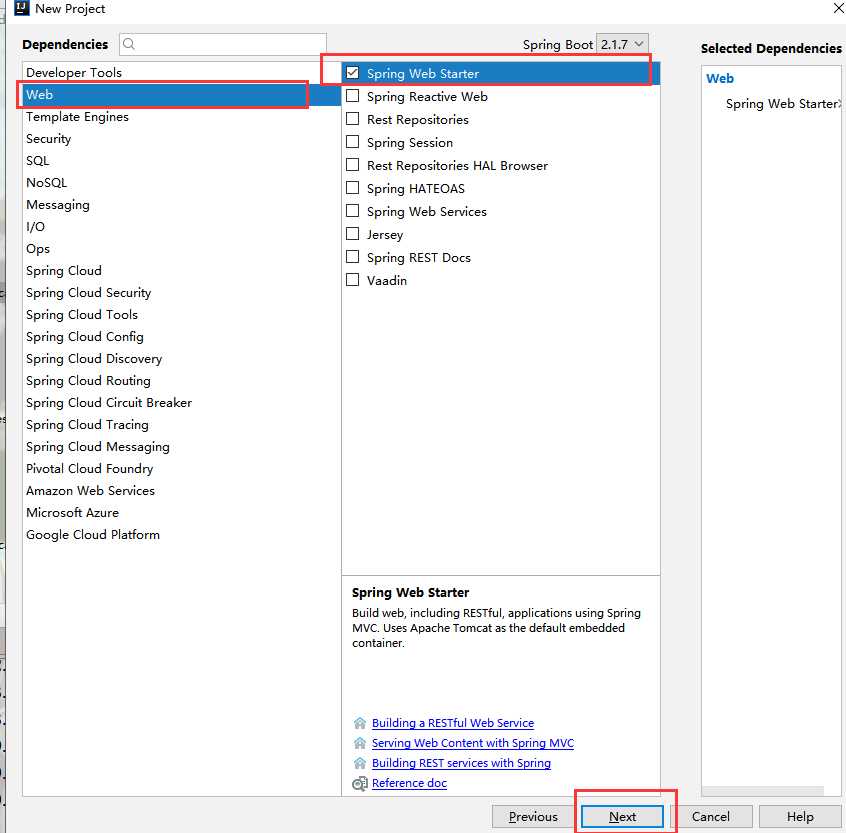
Task: Open the Reference doc link
Action: point(409,783)
